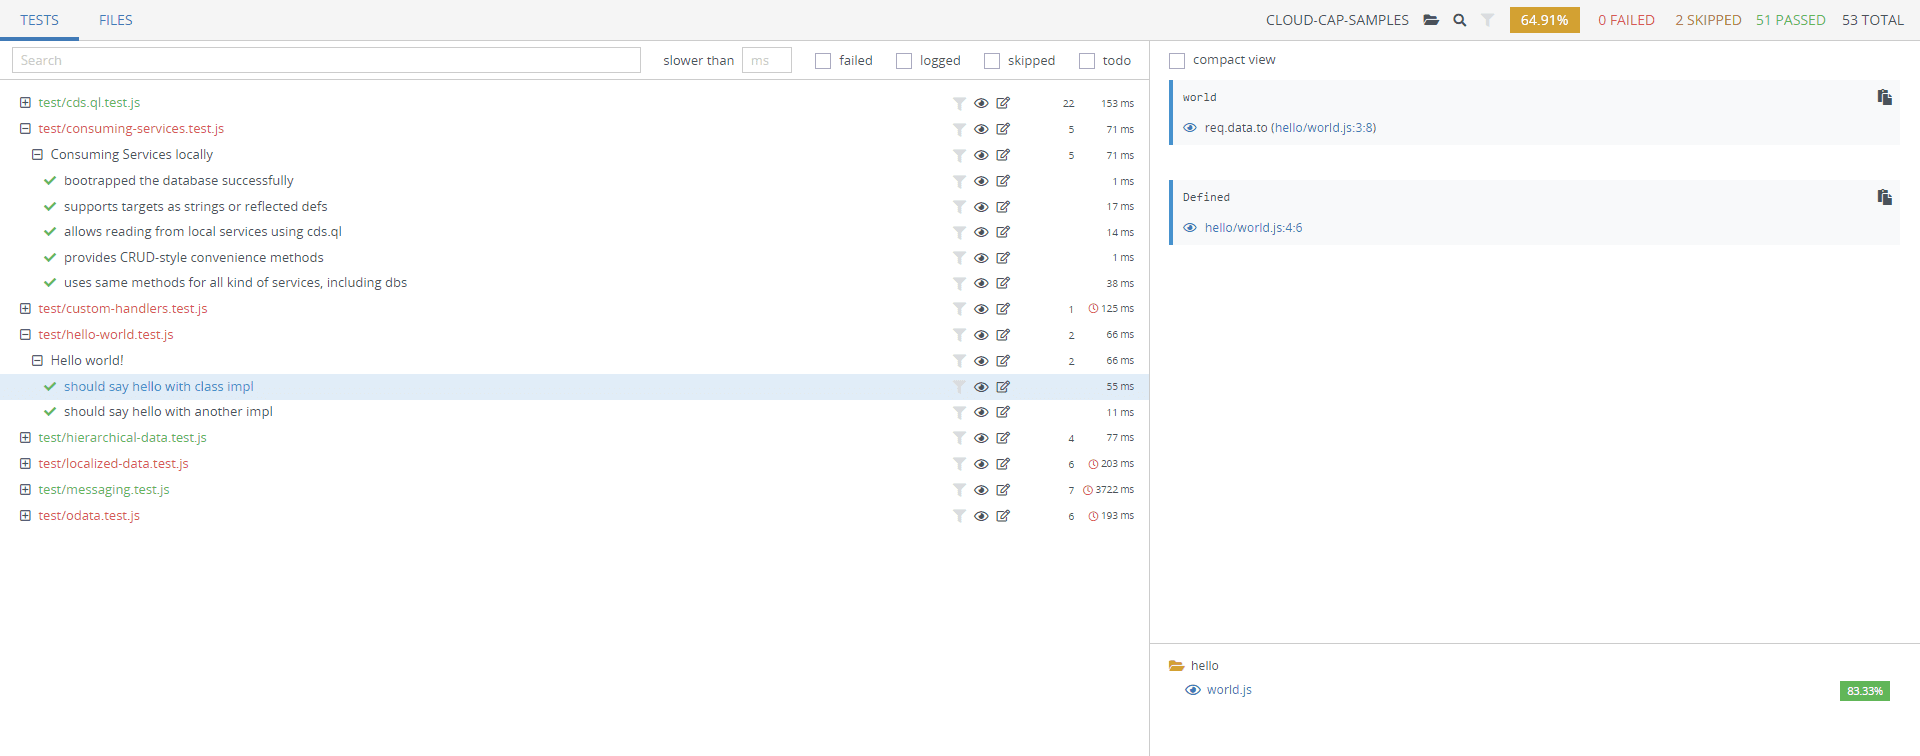1920x756 pixels.
Task: Enable the 'logged' filter checkbox
Action: 904,61
